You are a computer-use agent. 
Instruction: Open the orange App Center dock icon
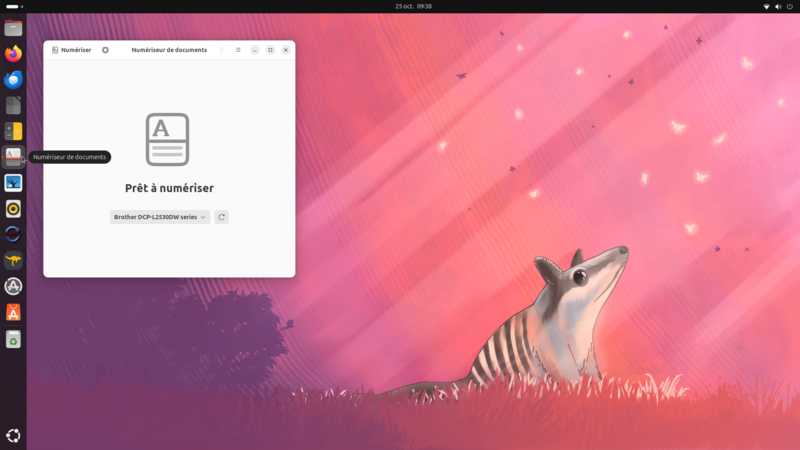click(x=13, y=312)
